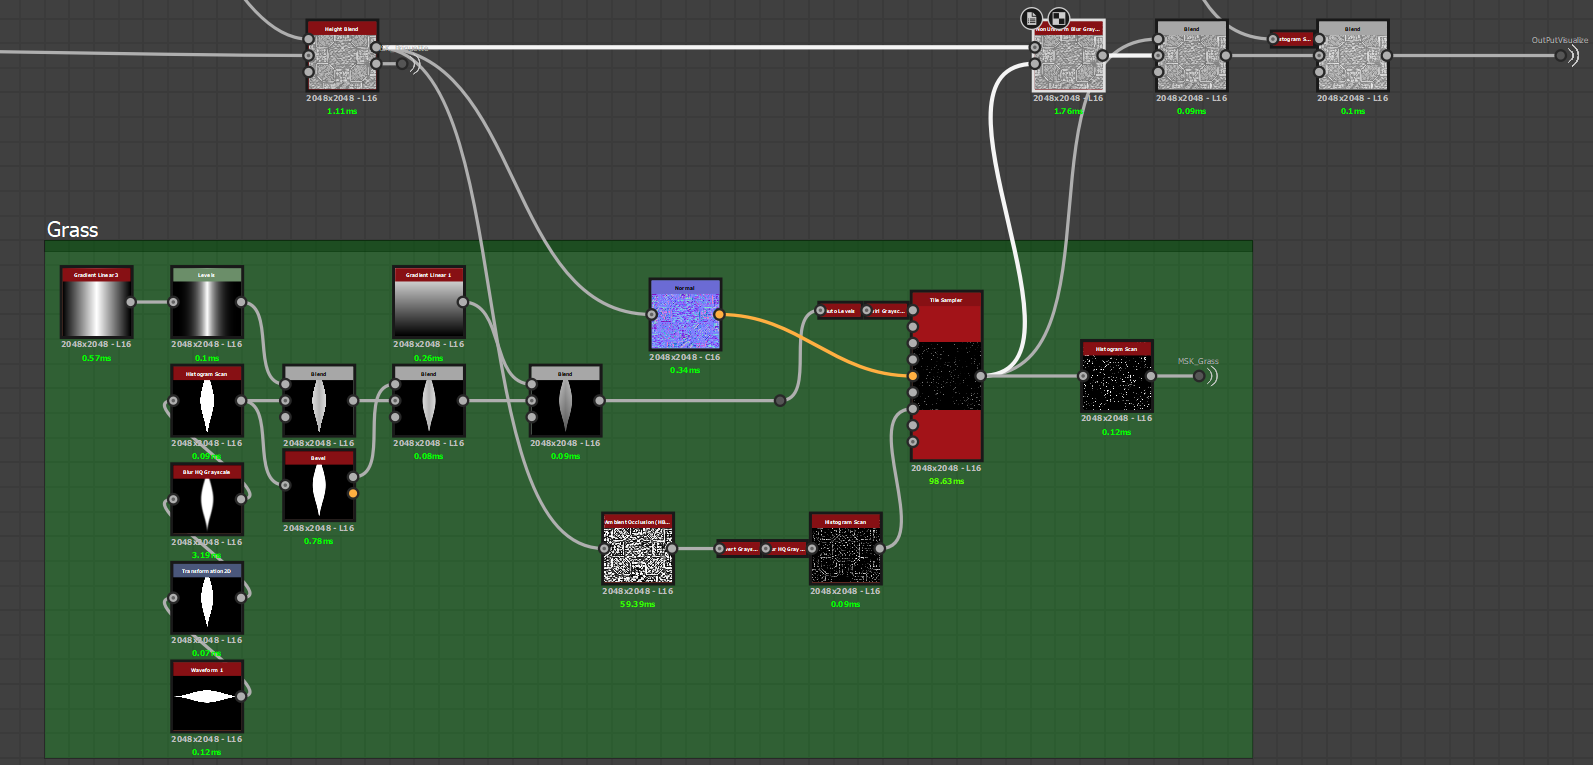Select the Bevel node
The height and width of the screenshot is (765, 1593).
click(318, 486)
